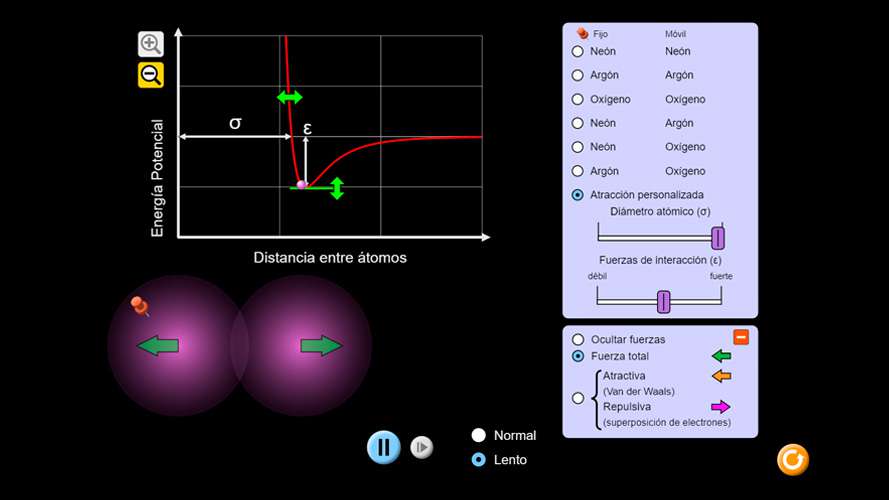The height and width of the screenshot is (500, 889).
Task: Click the yellow zoom out magnifier icon
Action: 150,75
